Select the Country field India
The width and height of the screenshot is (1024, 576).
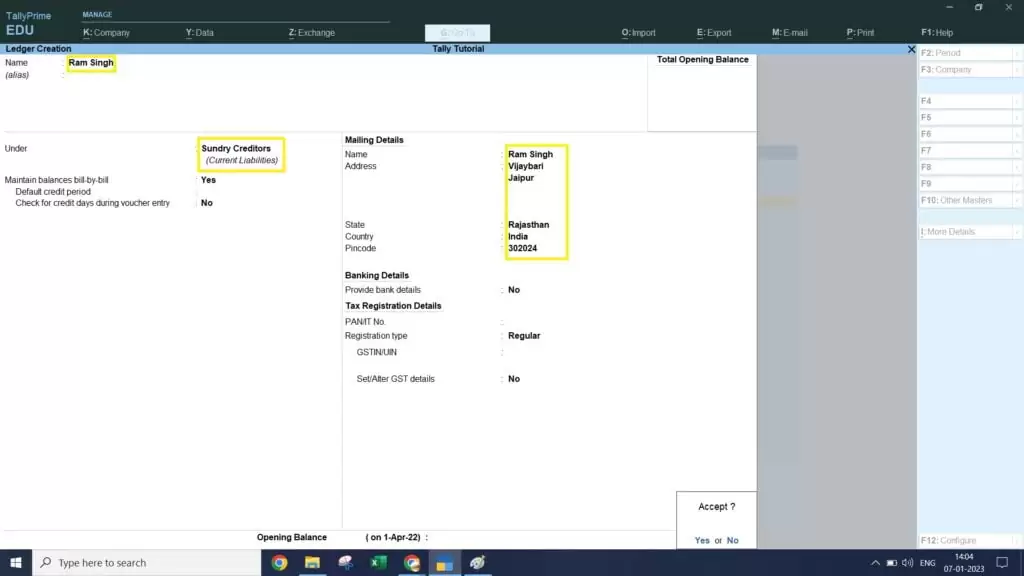pyautogui.click(x=518, y=236)
